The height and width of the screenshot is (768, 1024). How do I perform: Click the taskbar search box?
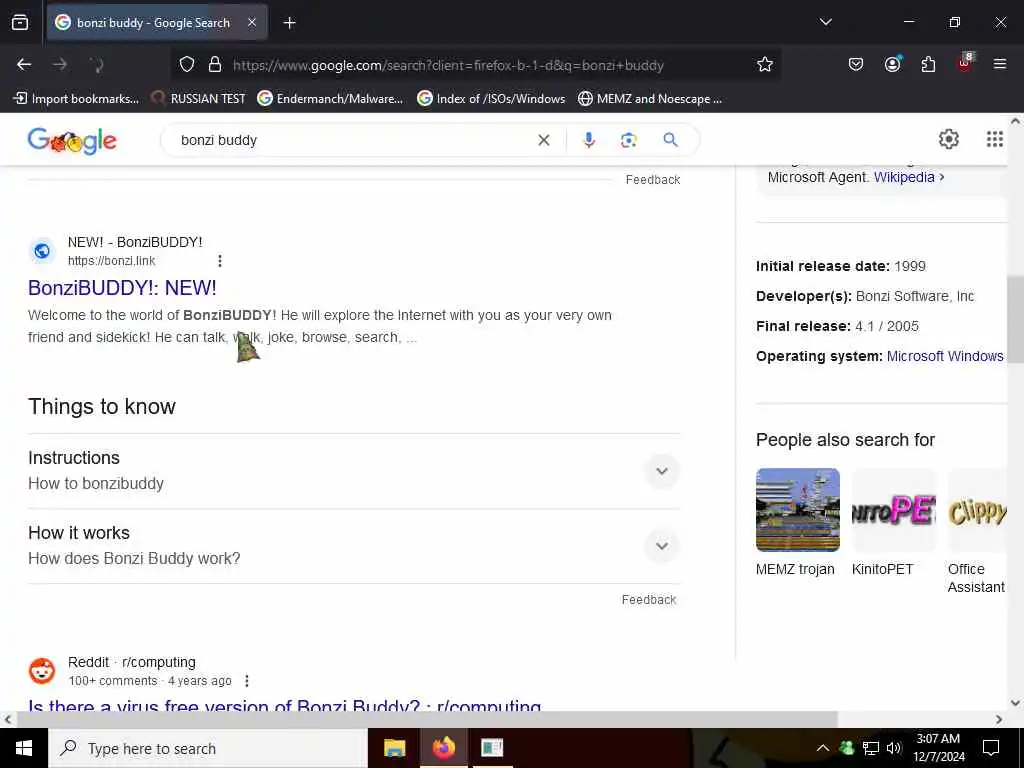208,748
